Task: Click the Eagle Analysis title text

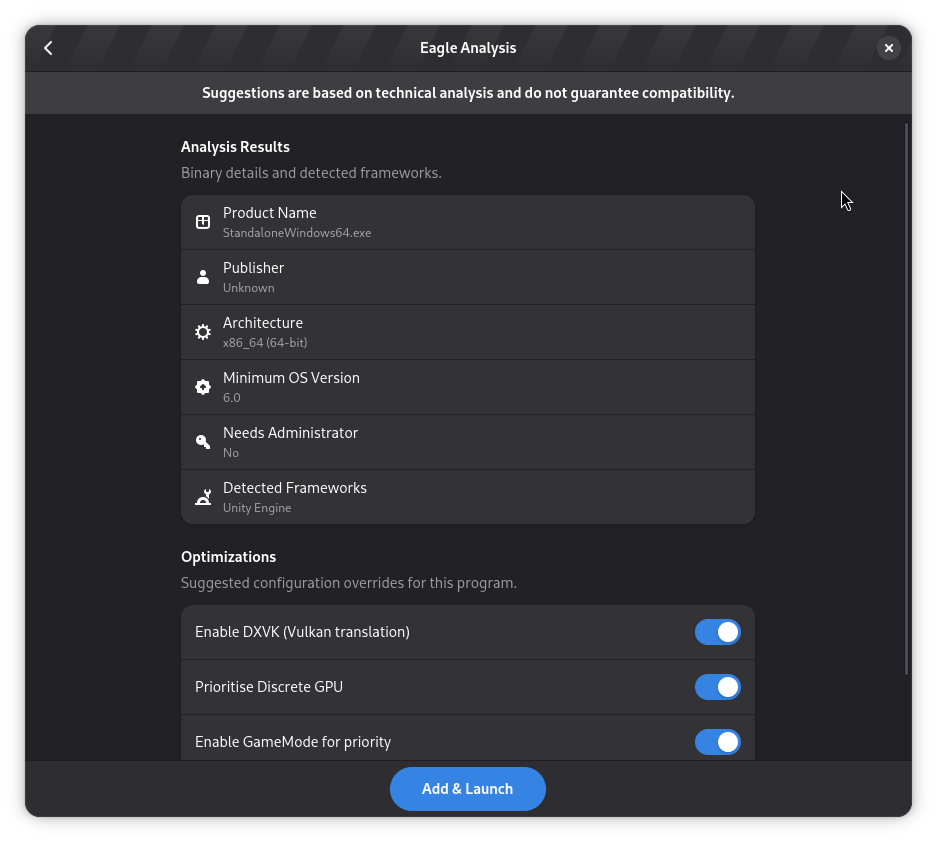Action: pyautogui.click(x=468, y=48)
